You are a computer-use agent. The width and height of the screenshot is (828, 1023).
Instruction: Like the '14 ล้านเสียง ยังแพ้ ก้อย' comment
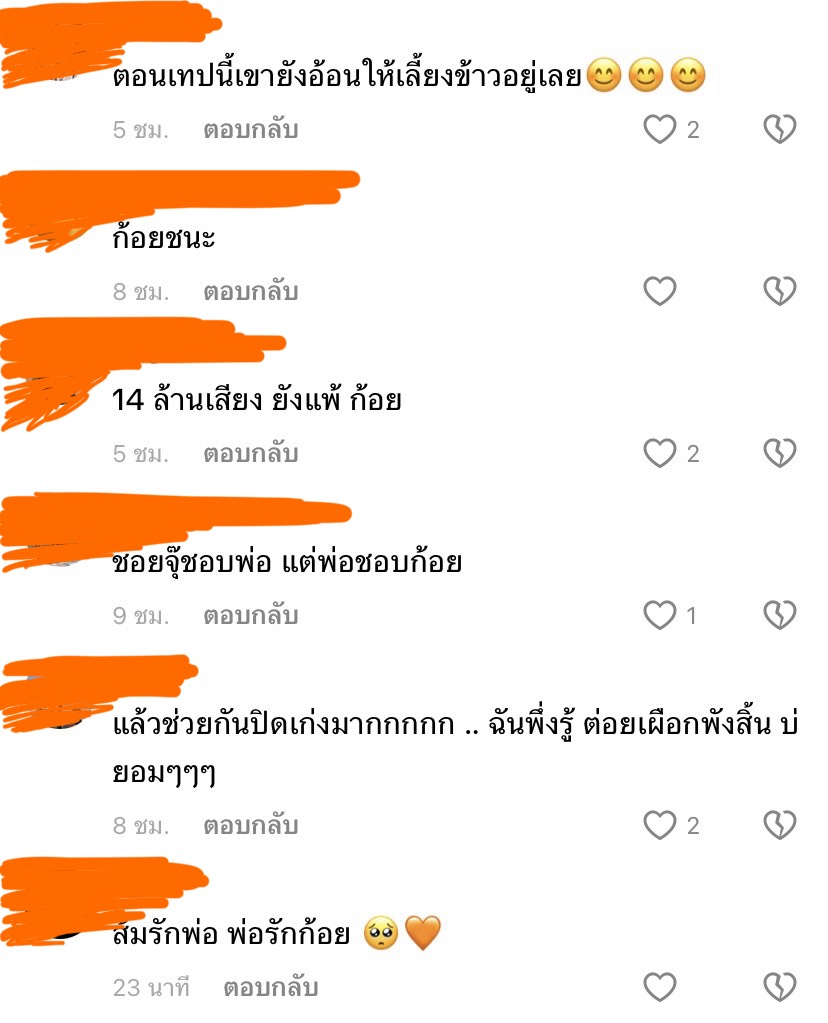tap(660, 453)
